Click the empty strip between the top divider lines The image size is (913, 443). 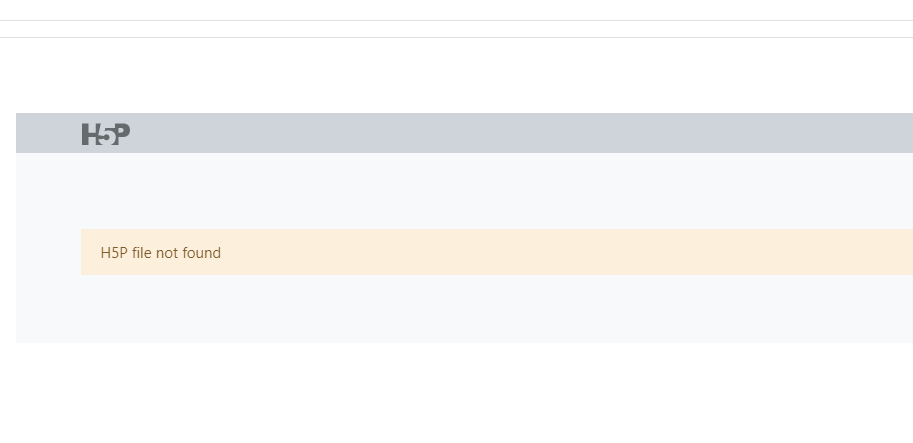coord(456,29)
